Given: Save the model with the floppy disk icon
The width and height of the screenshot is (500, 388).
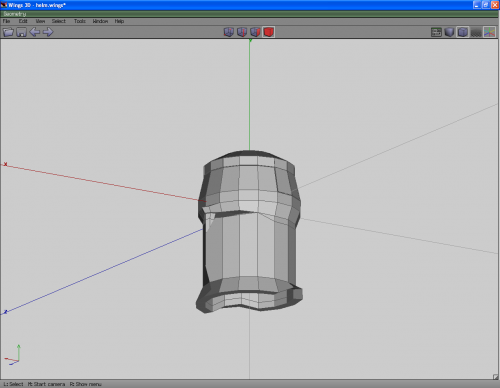Looking at the screenshot, I should 22,32.
